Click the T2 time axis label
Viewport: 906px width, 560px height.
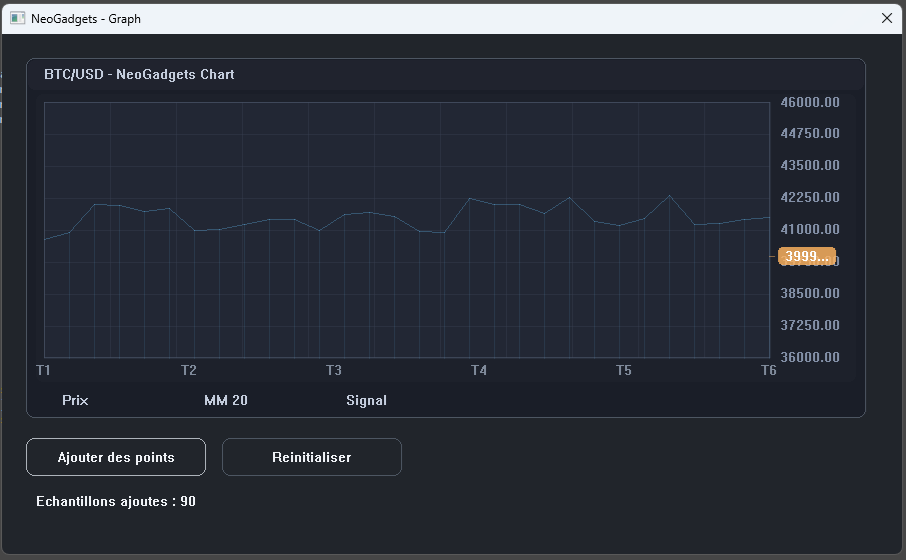pos(189,370)
